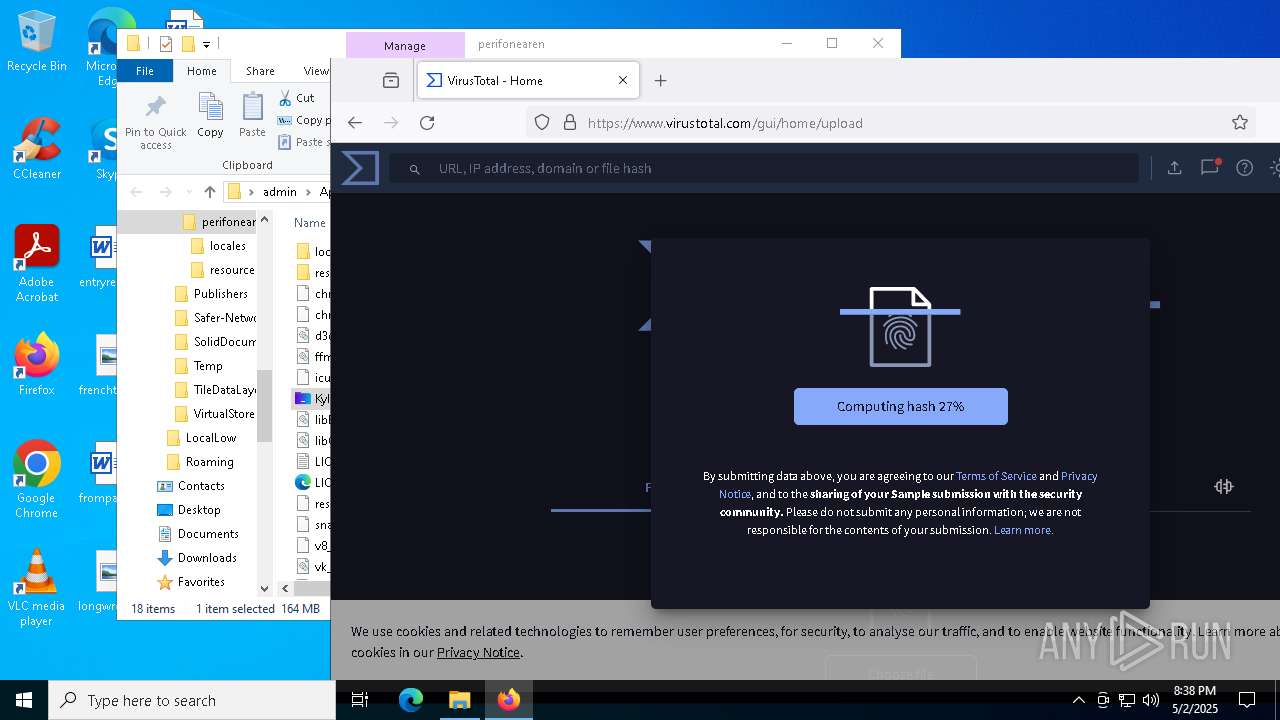Open Favorites in the navigation pane
Image resolution: width=1280 pixels, height=720 pixels.
pos(201,582)
